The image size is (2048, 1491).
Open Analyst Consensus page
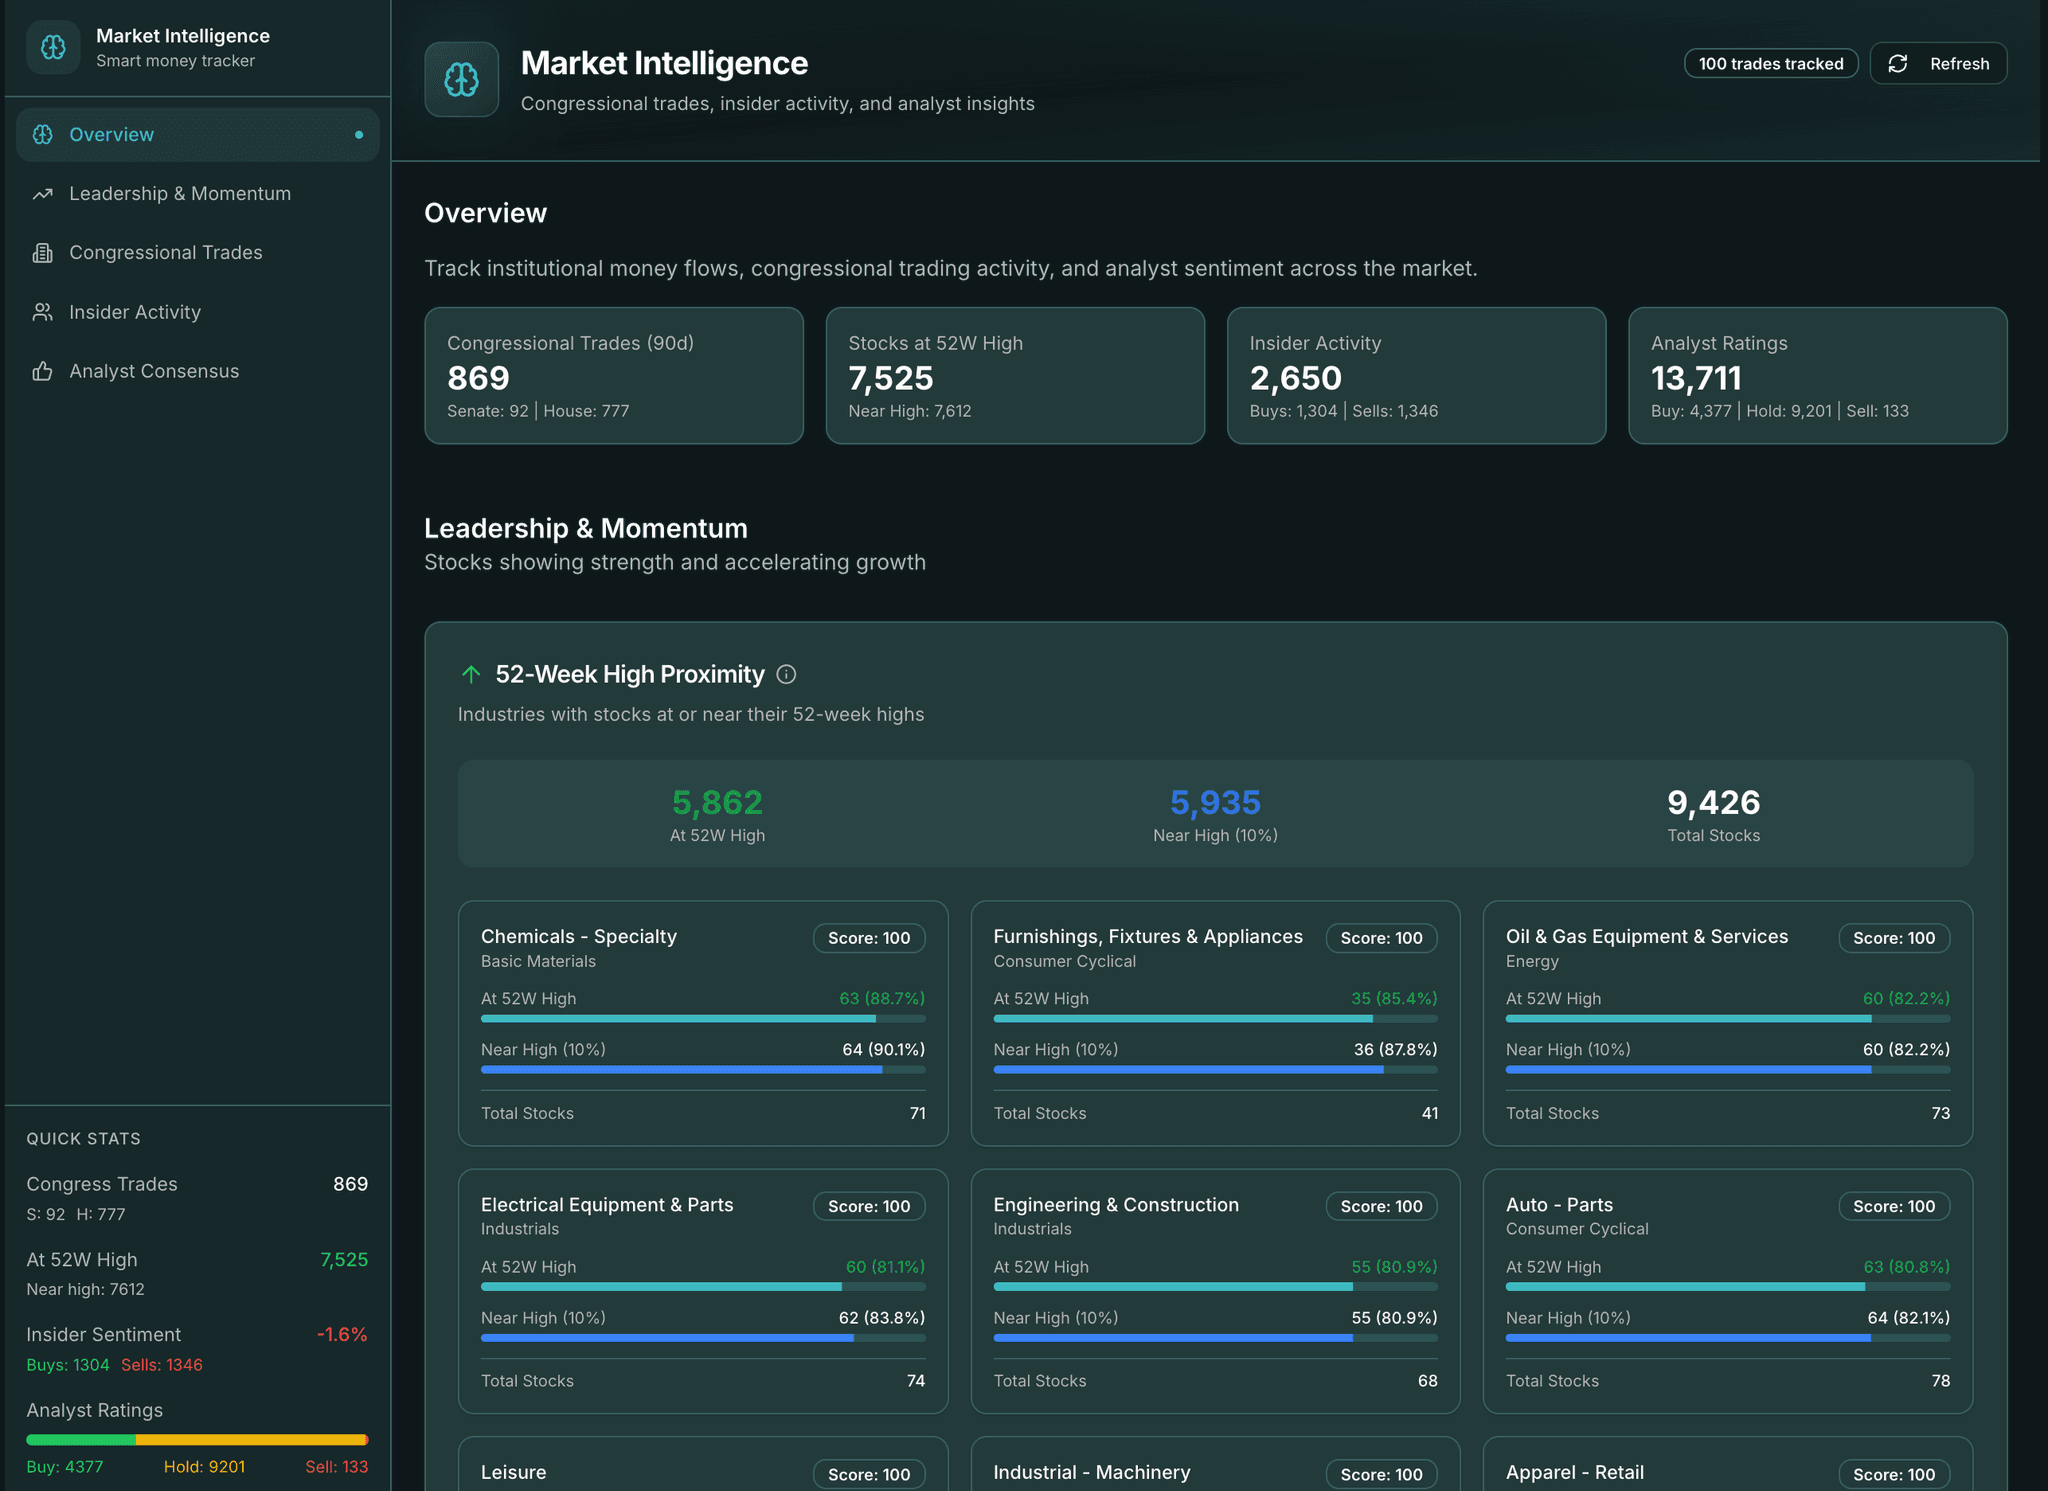pyautogui.click(x=198, y=371)
